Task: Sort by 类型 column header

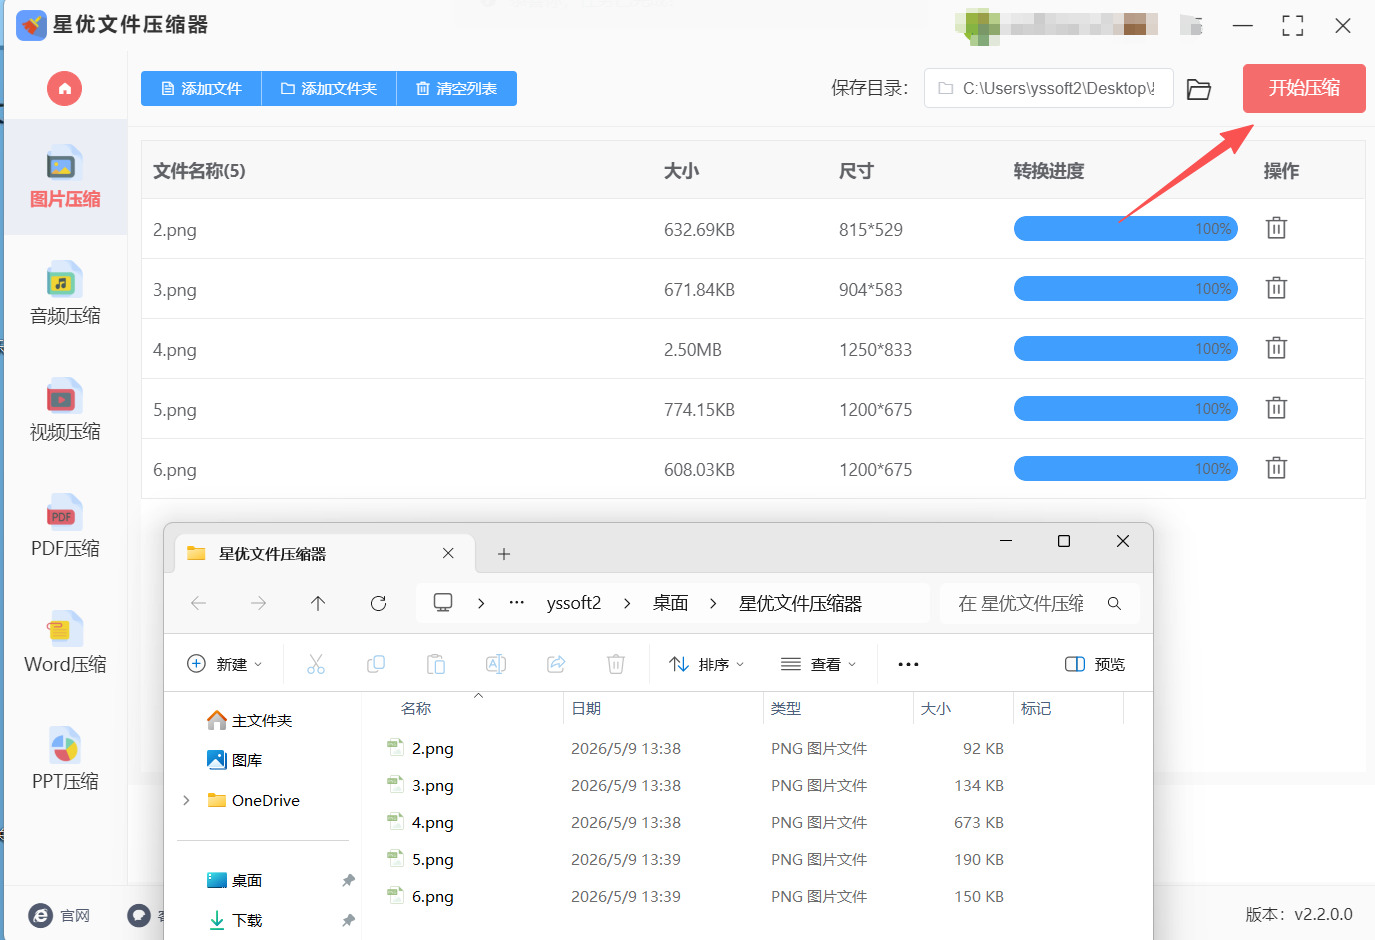Action: [786, 708]
